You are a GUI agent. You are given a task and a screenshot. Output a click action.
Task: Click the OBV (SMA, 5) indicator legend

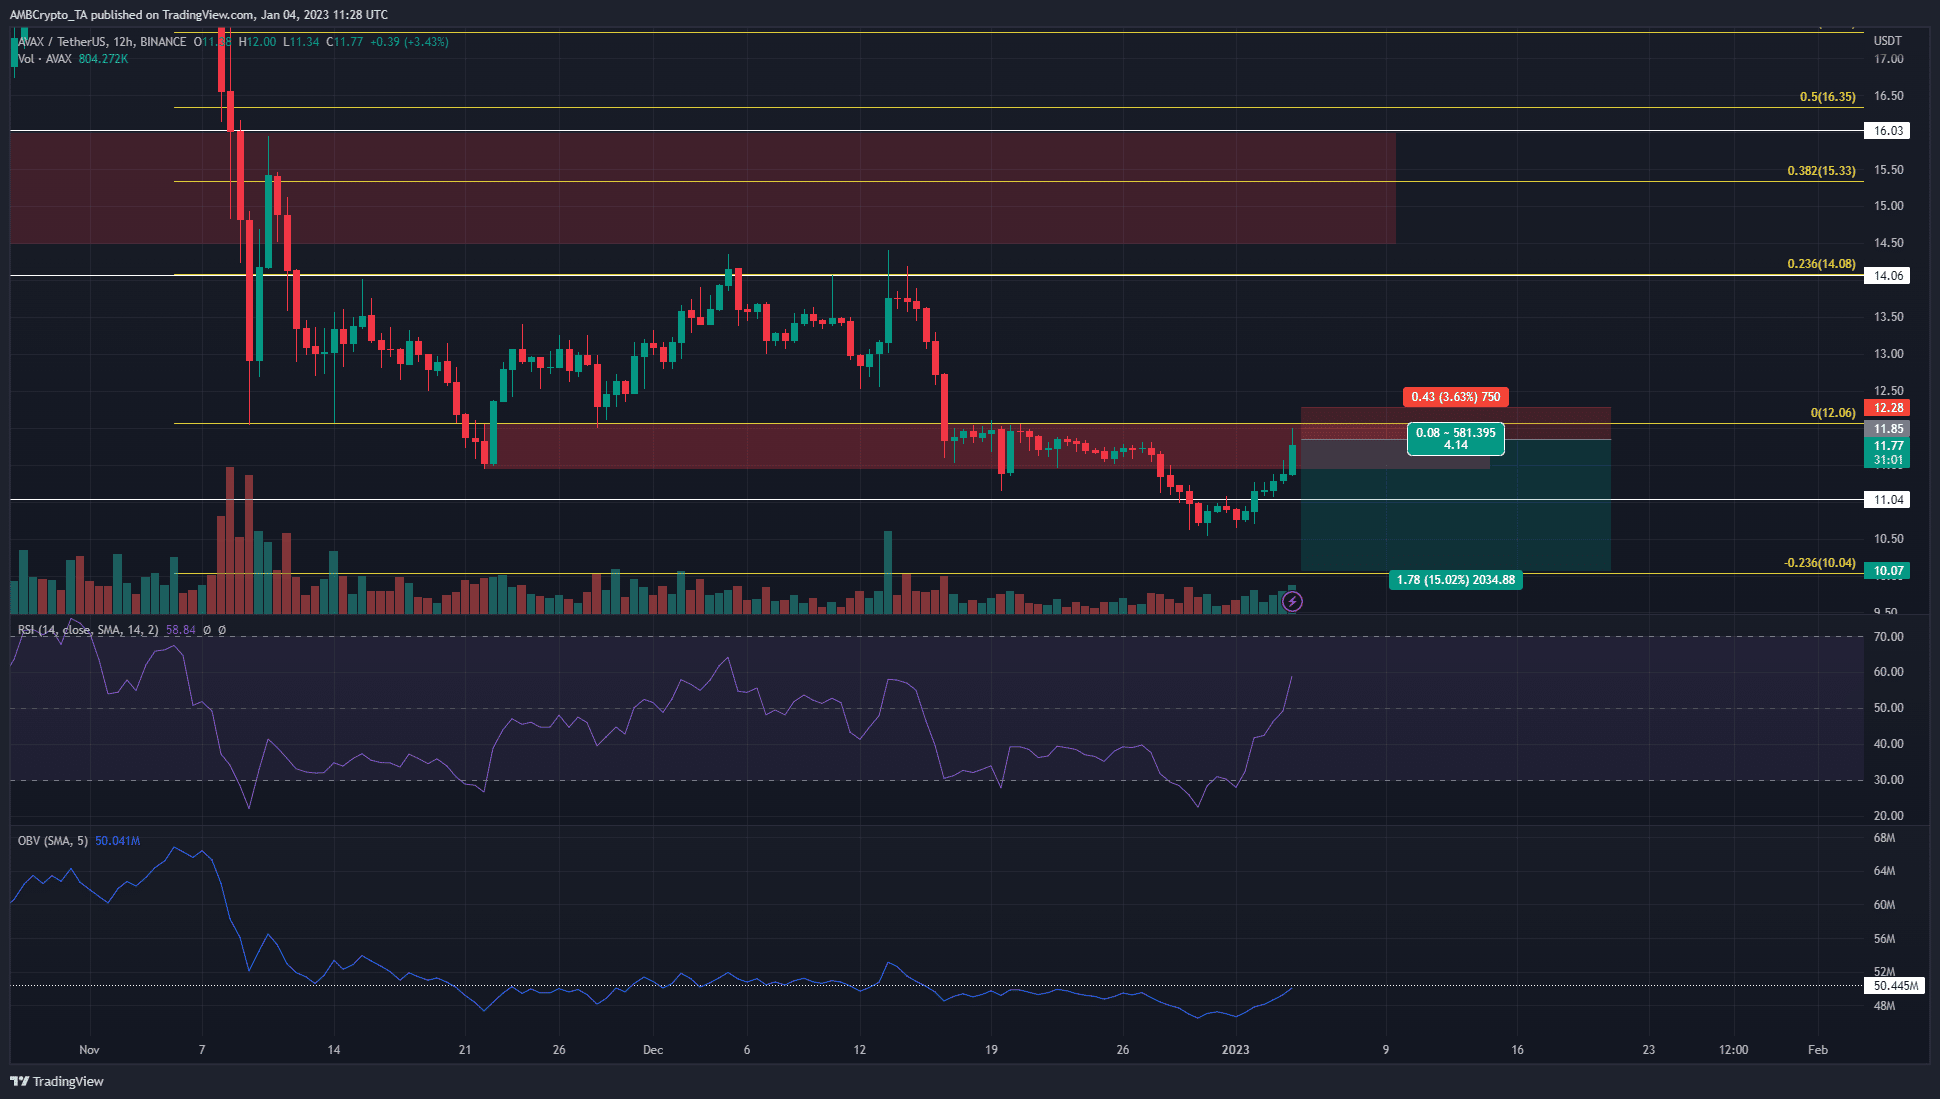pos(53,841)
